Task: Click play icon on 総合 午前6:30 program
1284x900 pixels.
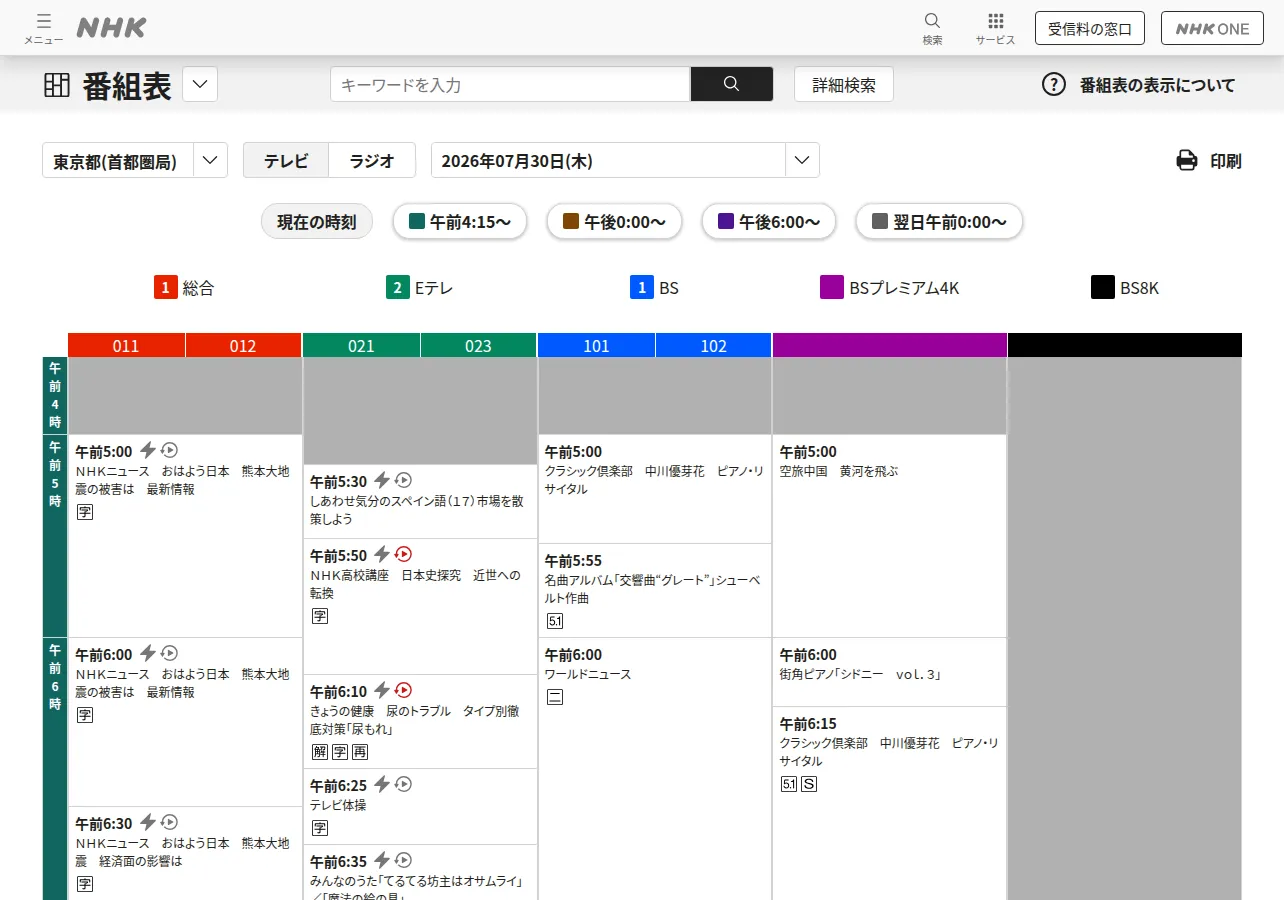Action: [170, 822]
